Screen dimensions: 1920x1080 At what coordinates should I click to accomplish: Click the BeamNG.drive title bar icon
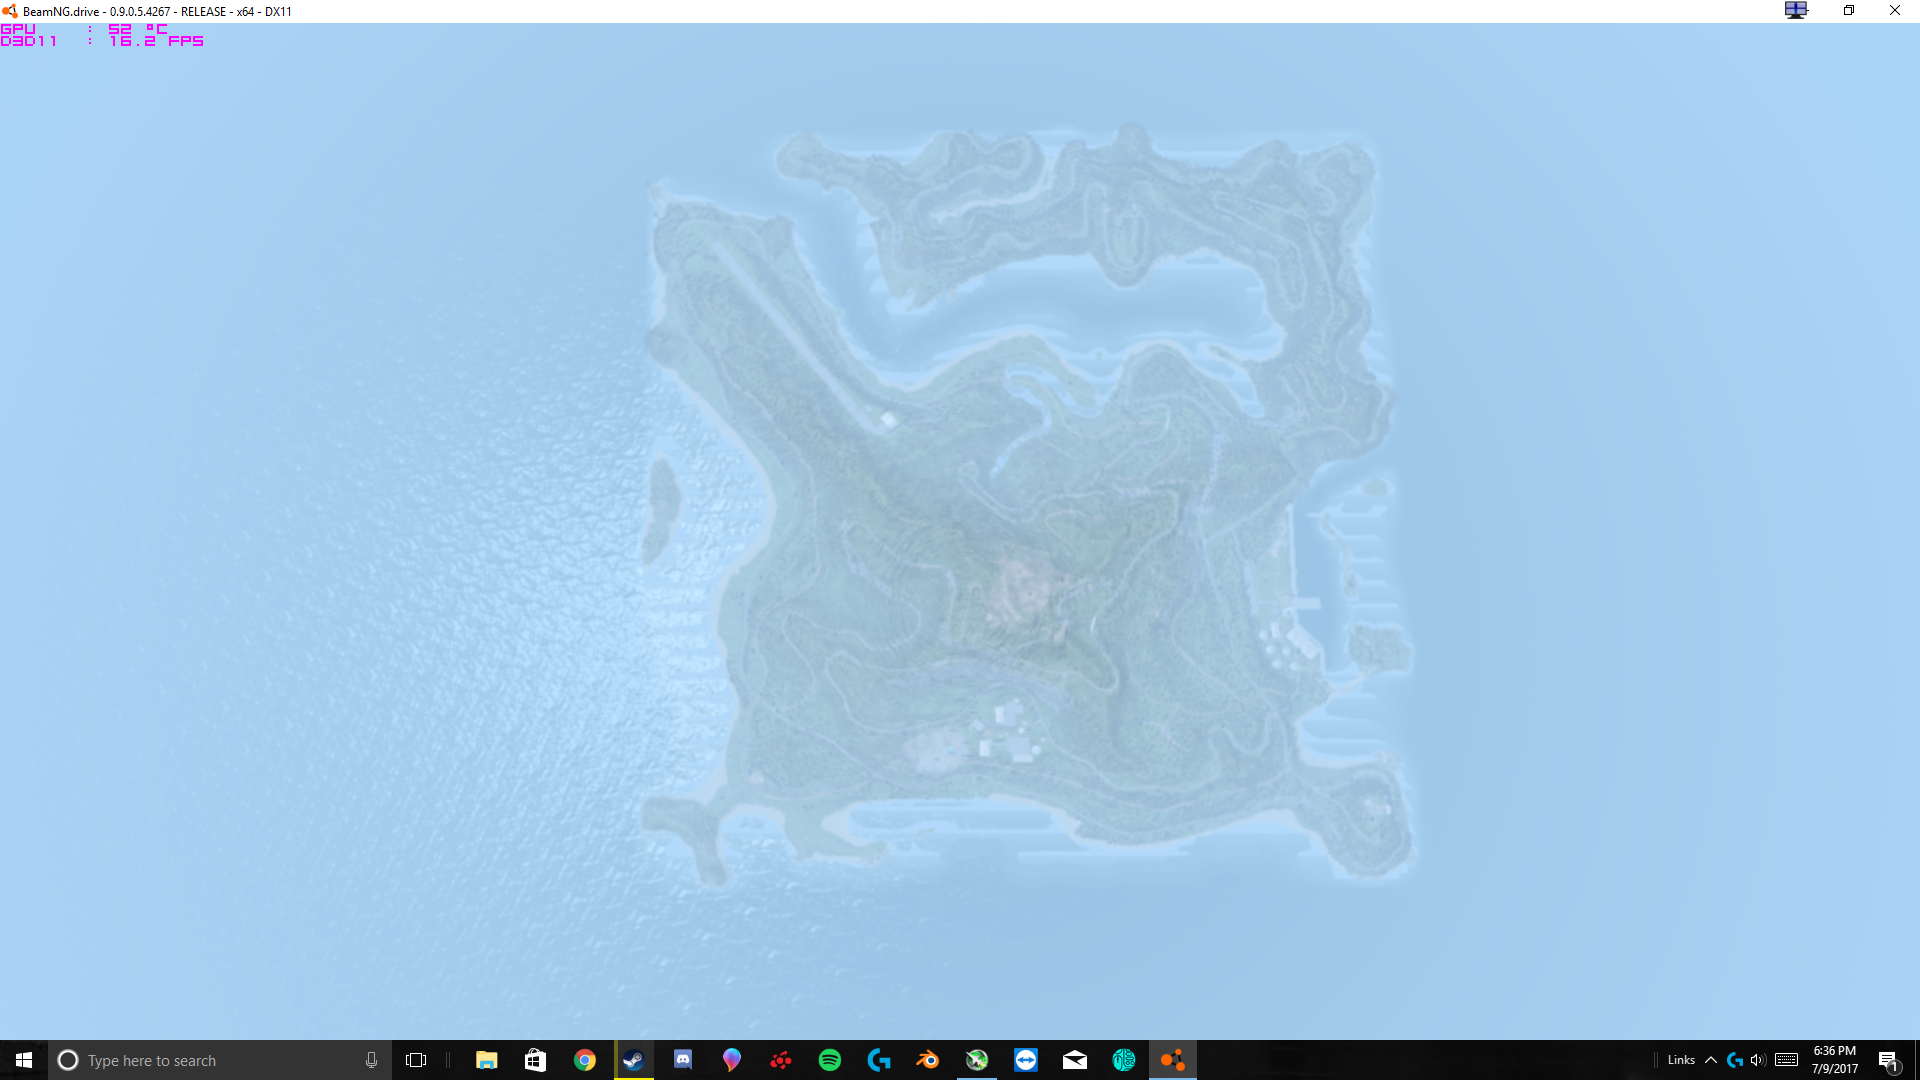point(10,11)
